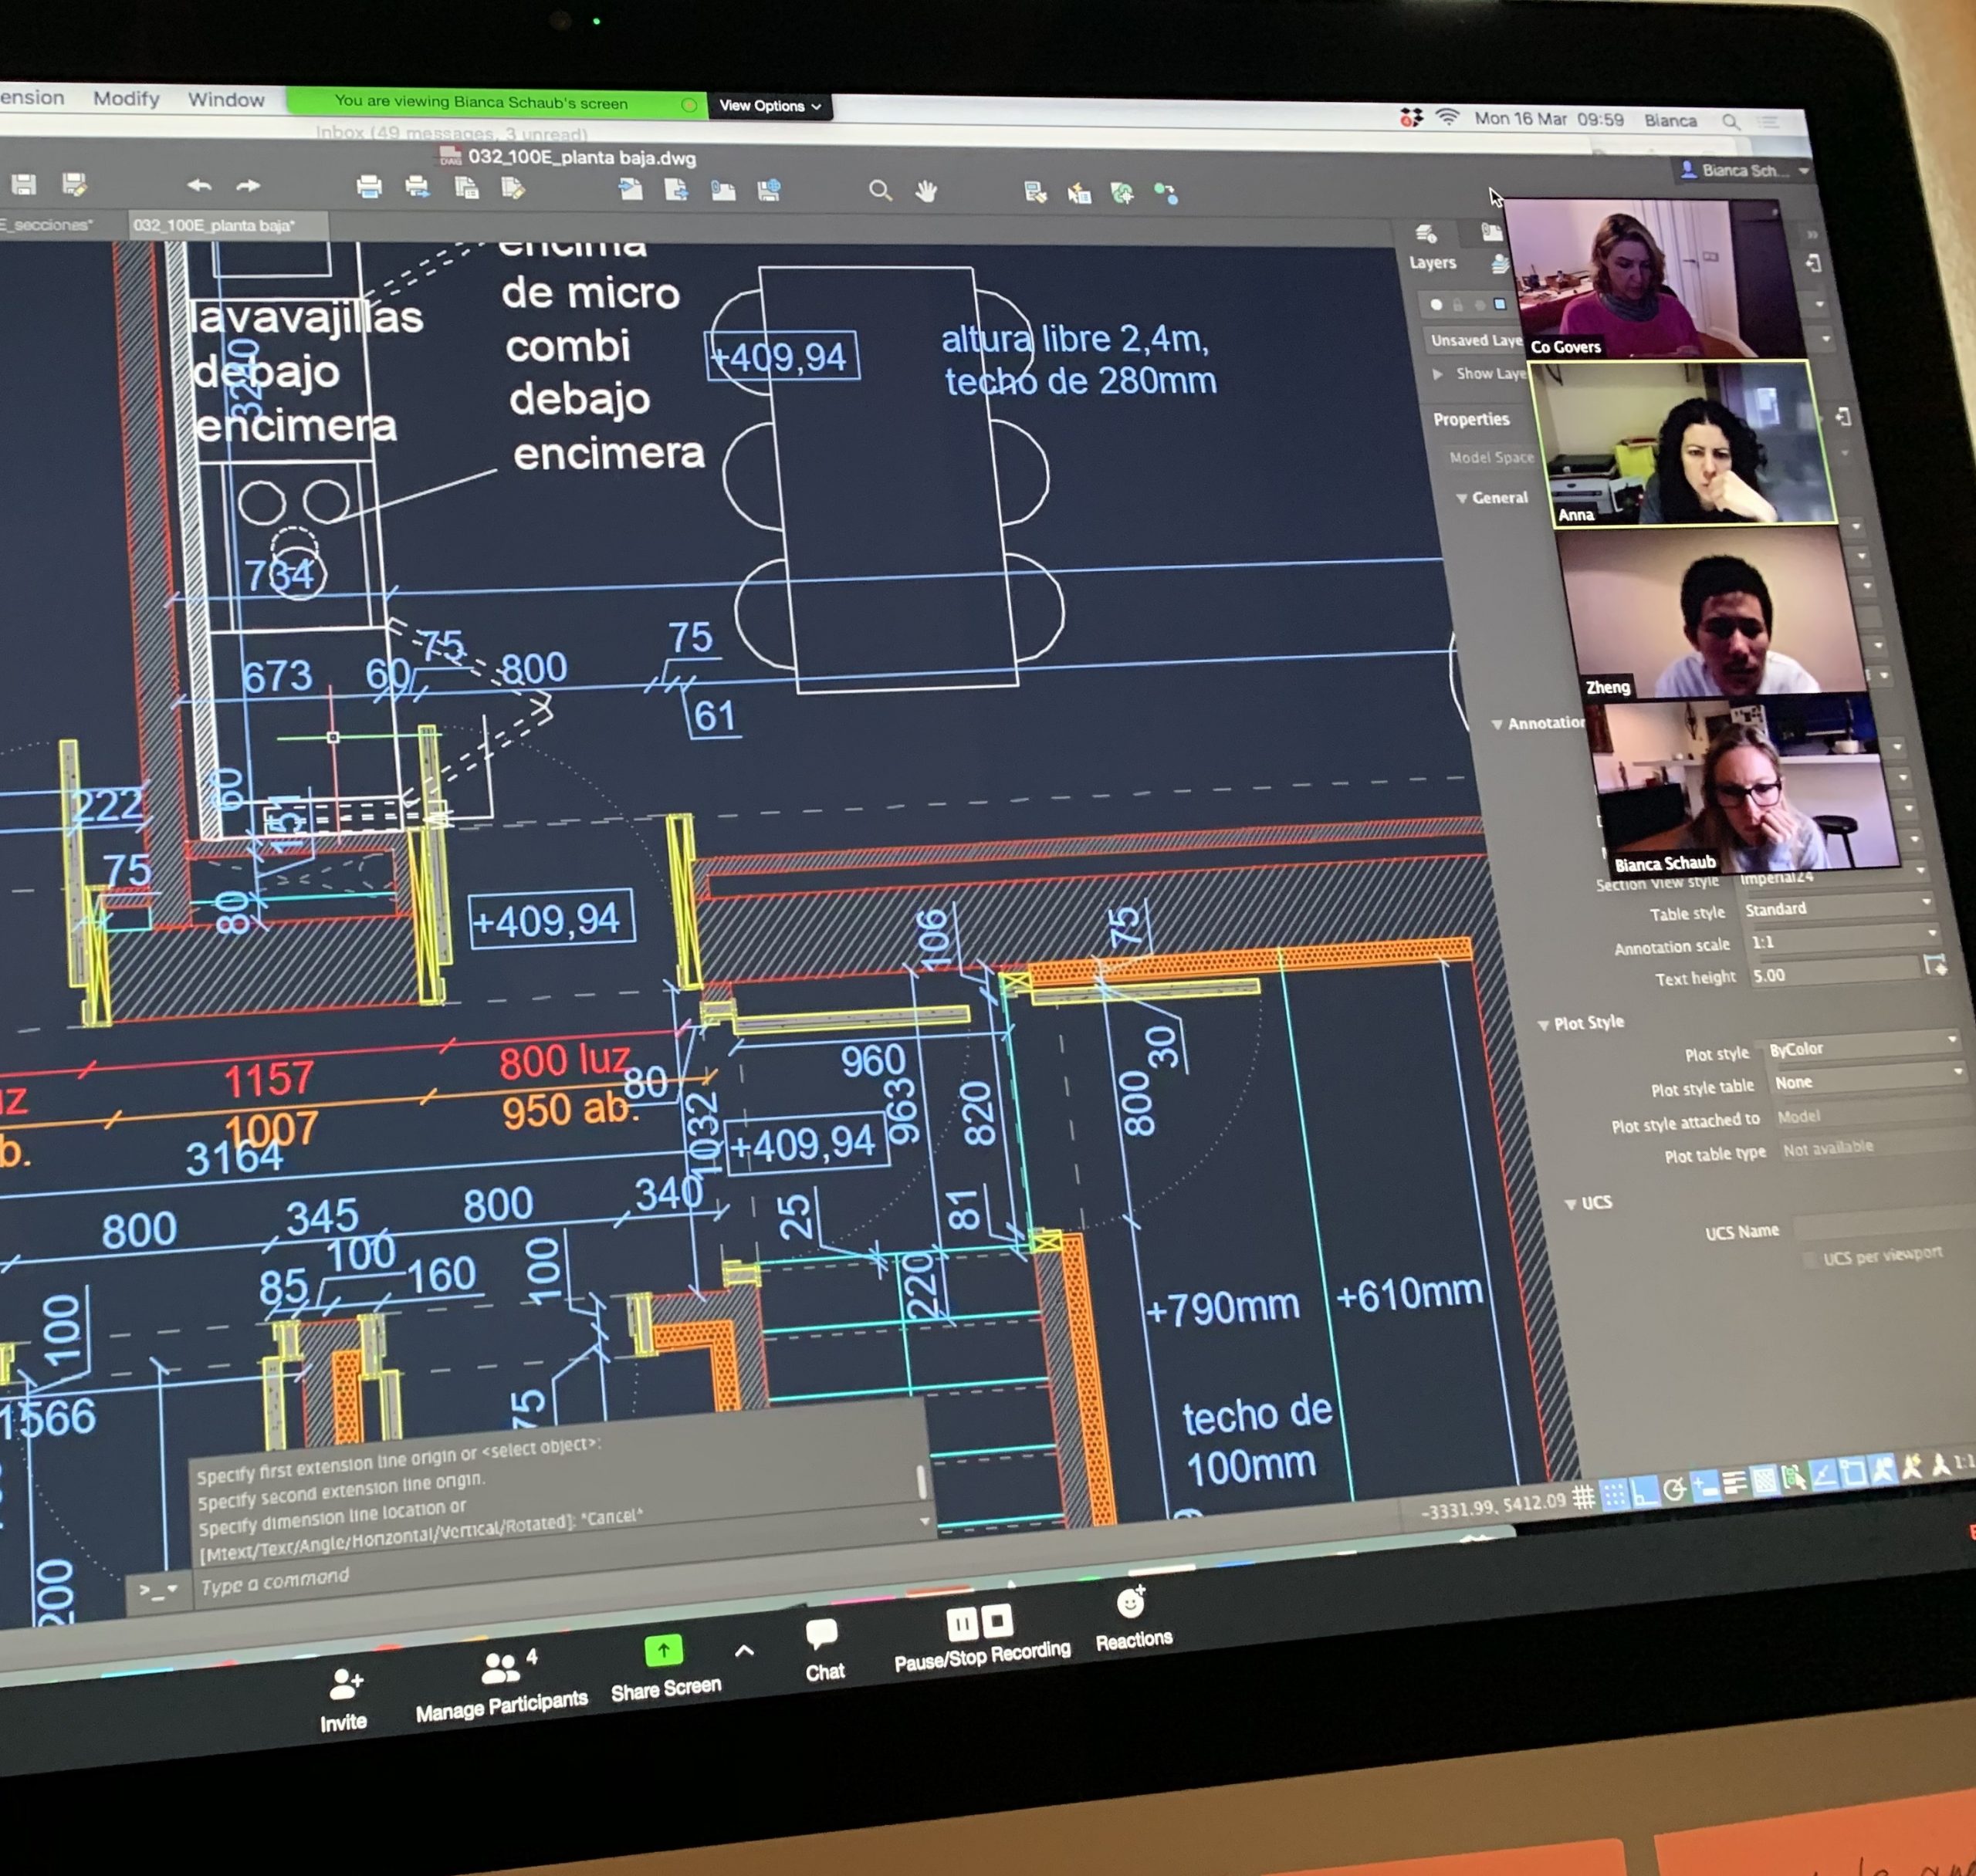
Task: Open the Annotation scale 1:1 dropdown
Action: tap(1844, 940)
